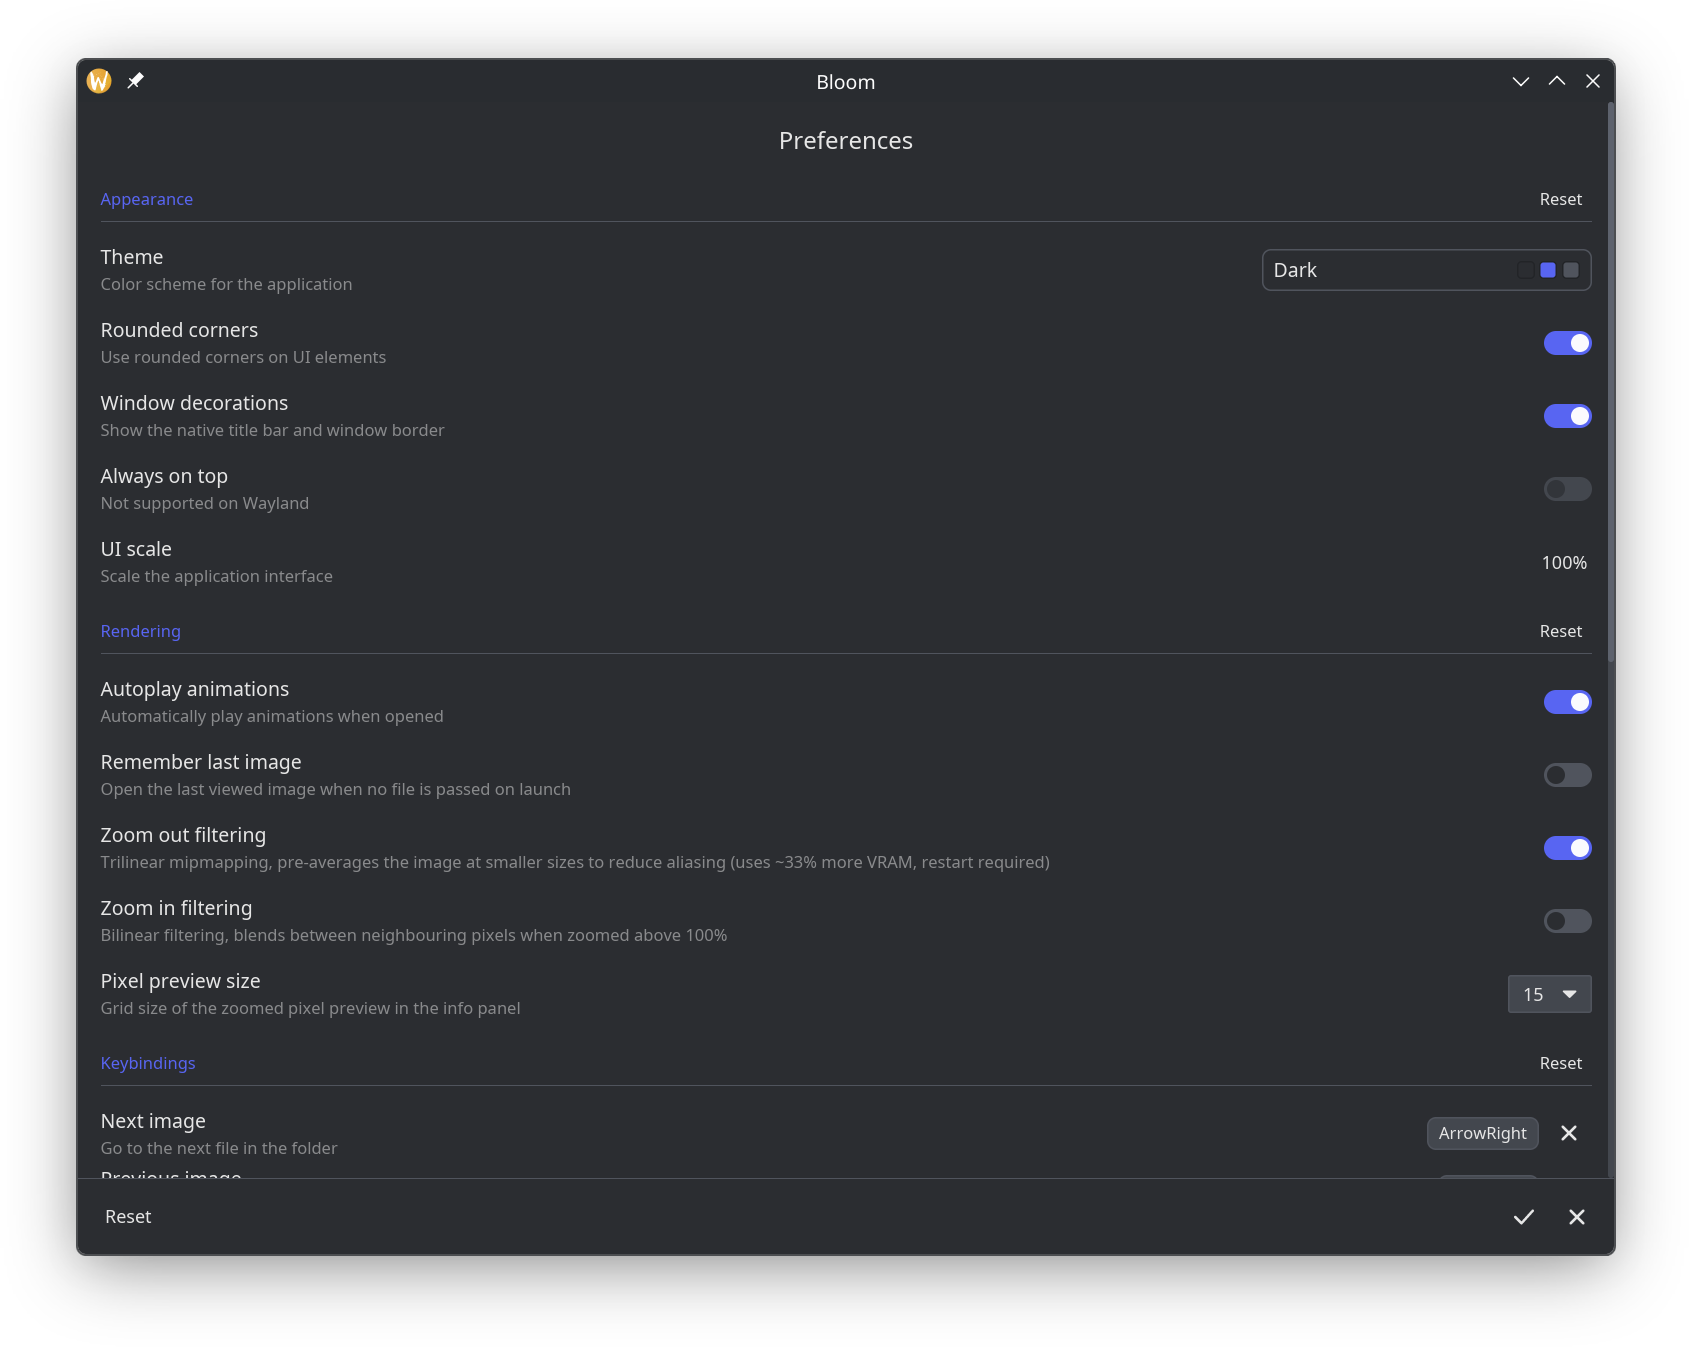The image size is (1689, 1347).
Task: Click the dark theme color swatch
Action: pos(1525,270)
